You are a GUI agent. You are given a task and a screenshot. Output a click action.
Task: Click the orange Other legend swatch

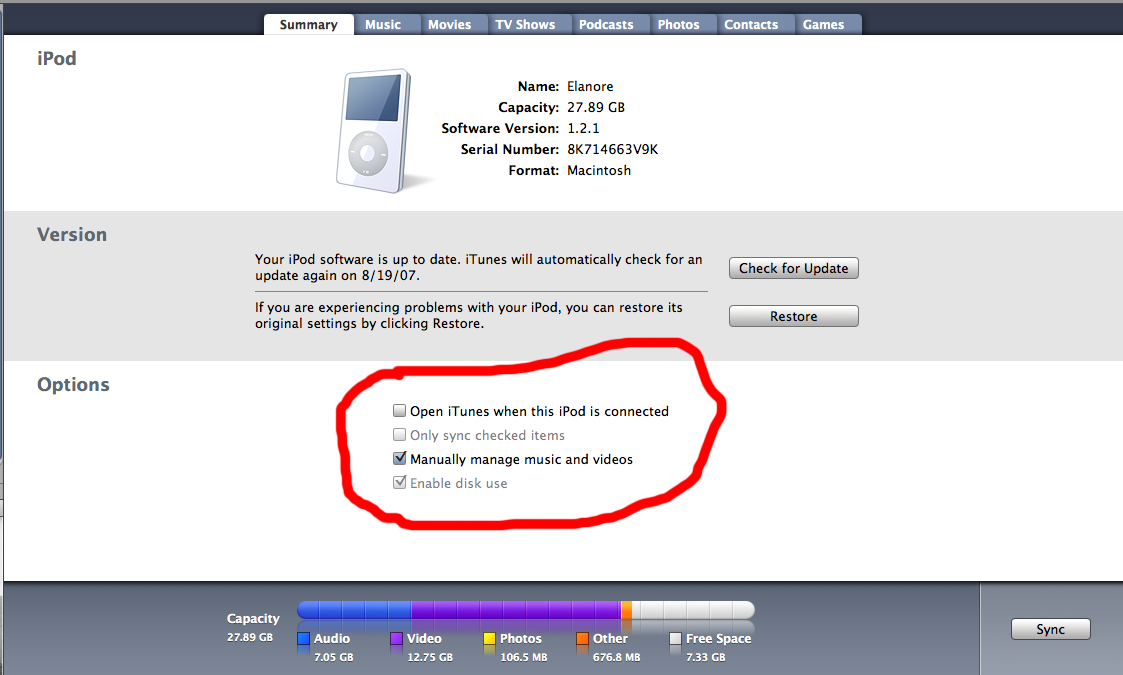(583, 638)
